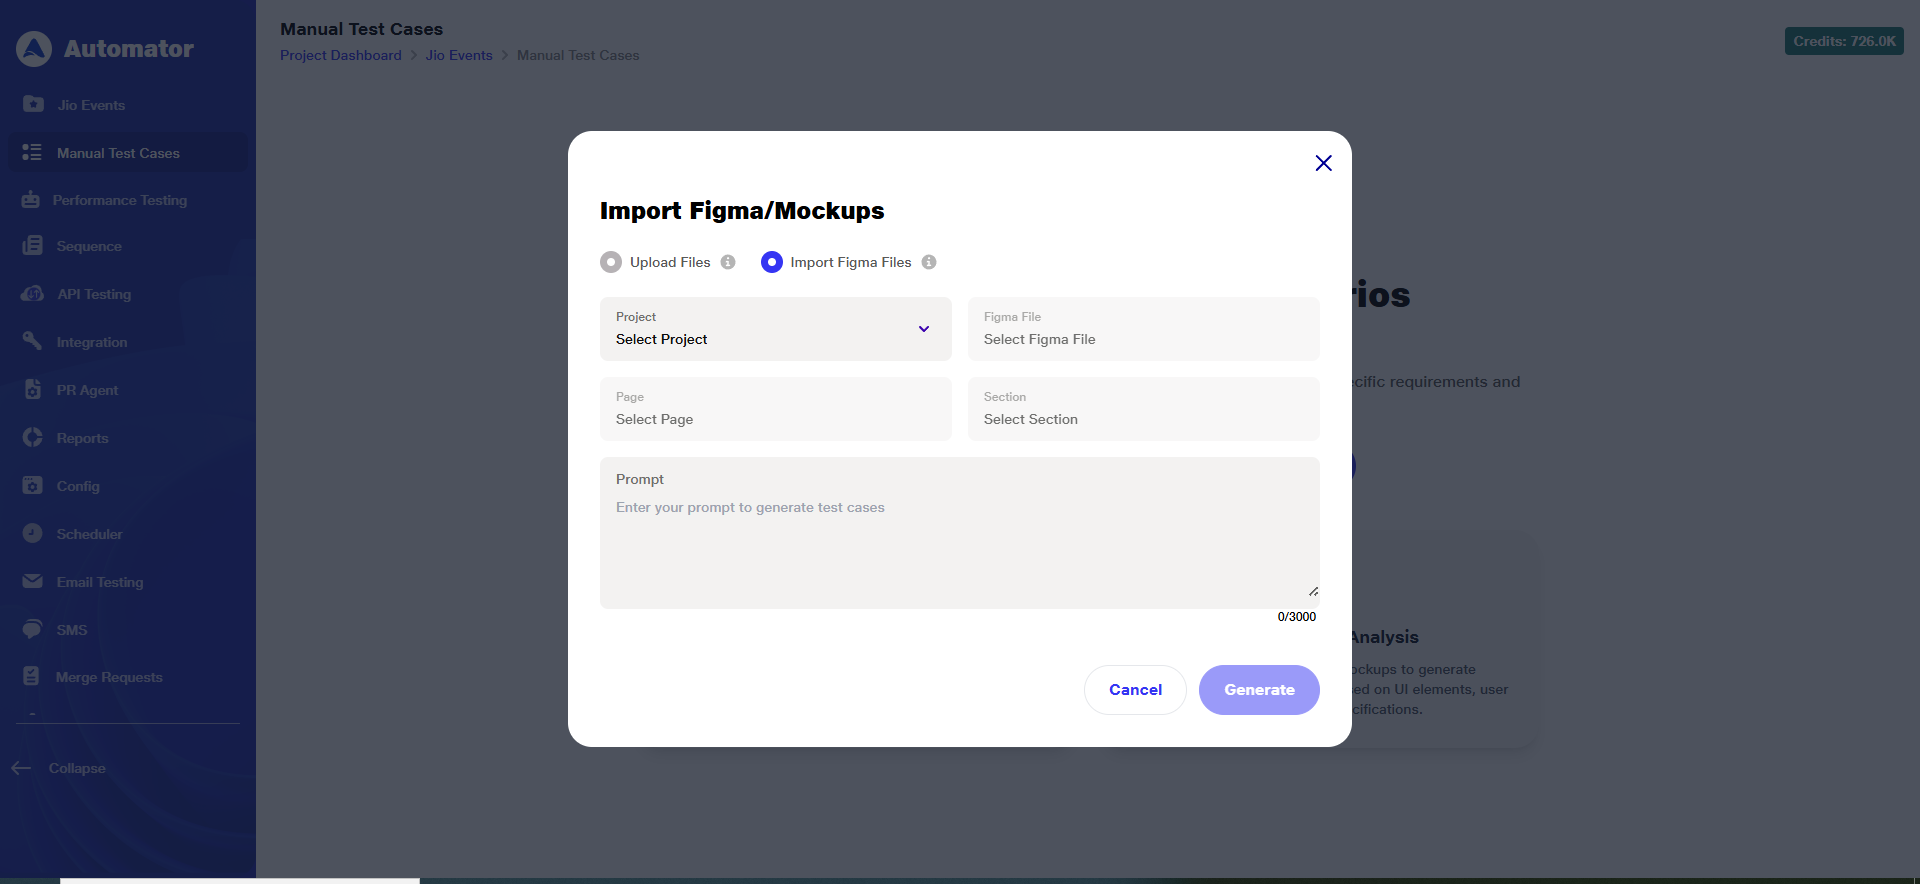Click the Scheduler clock icon
The height and width of the screenshot is (884, 1920).
(x=33, y=534)
